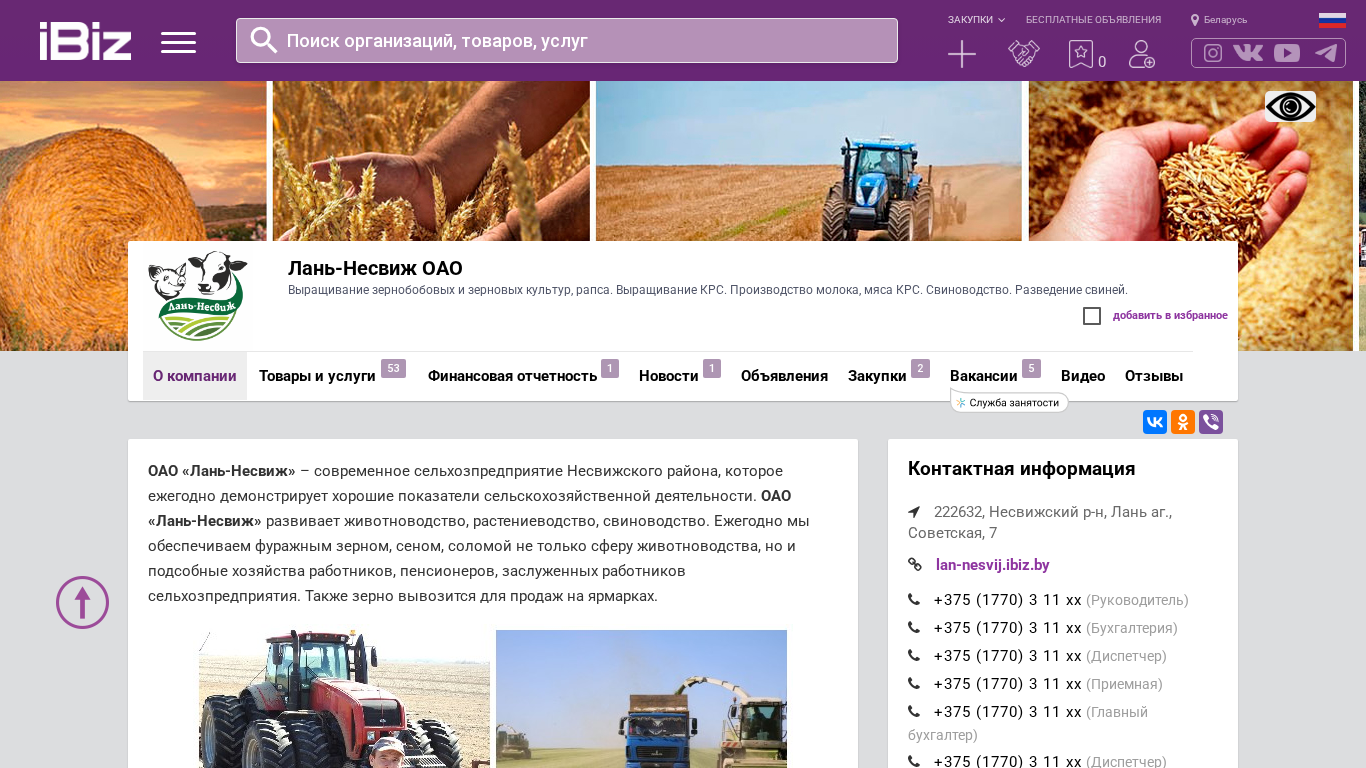
Task: Reveal the Бухгалтерия phone number
Action: click(1007, 628)
